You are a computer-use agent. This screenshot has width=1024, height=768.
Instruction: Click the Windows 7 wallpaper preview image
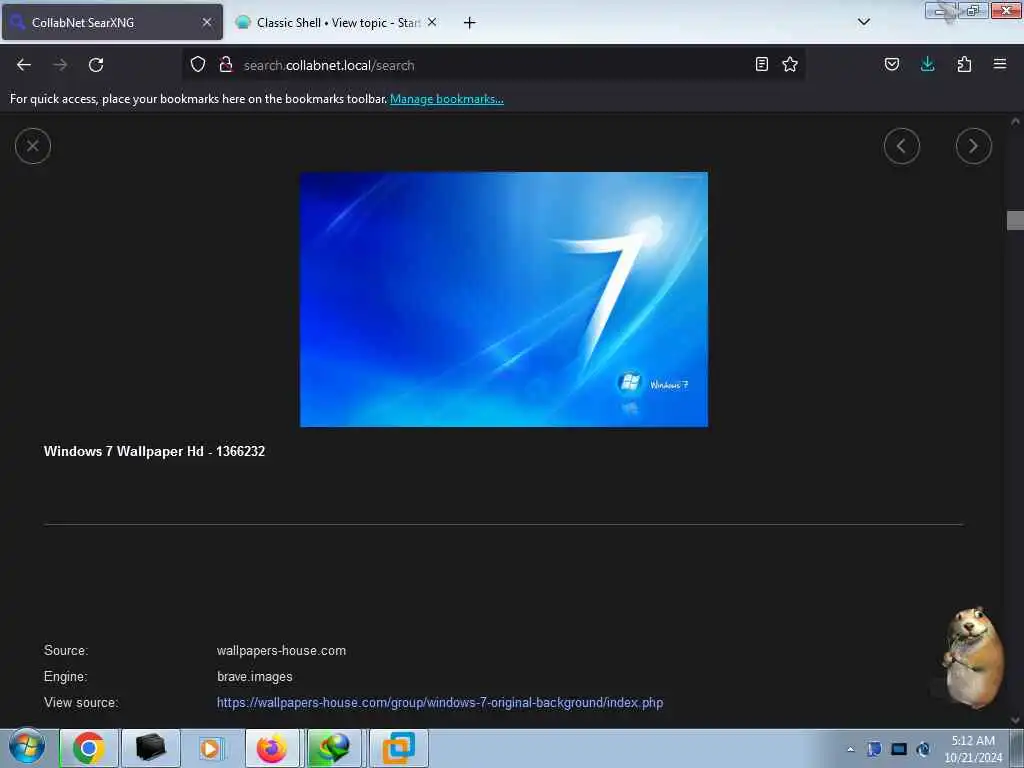[x=504, y=299]
